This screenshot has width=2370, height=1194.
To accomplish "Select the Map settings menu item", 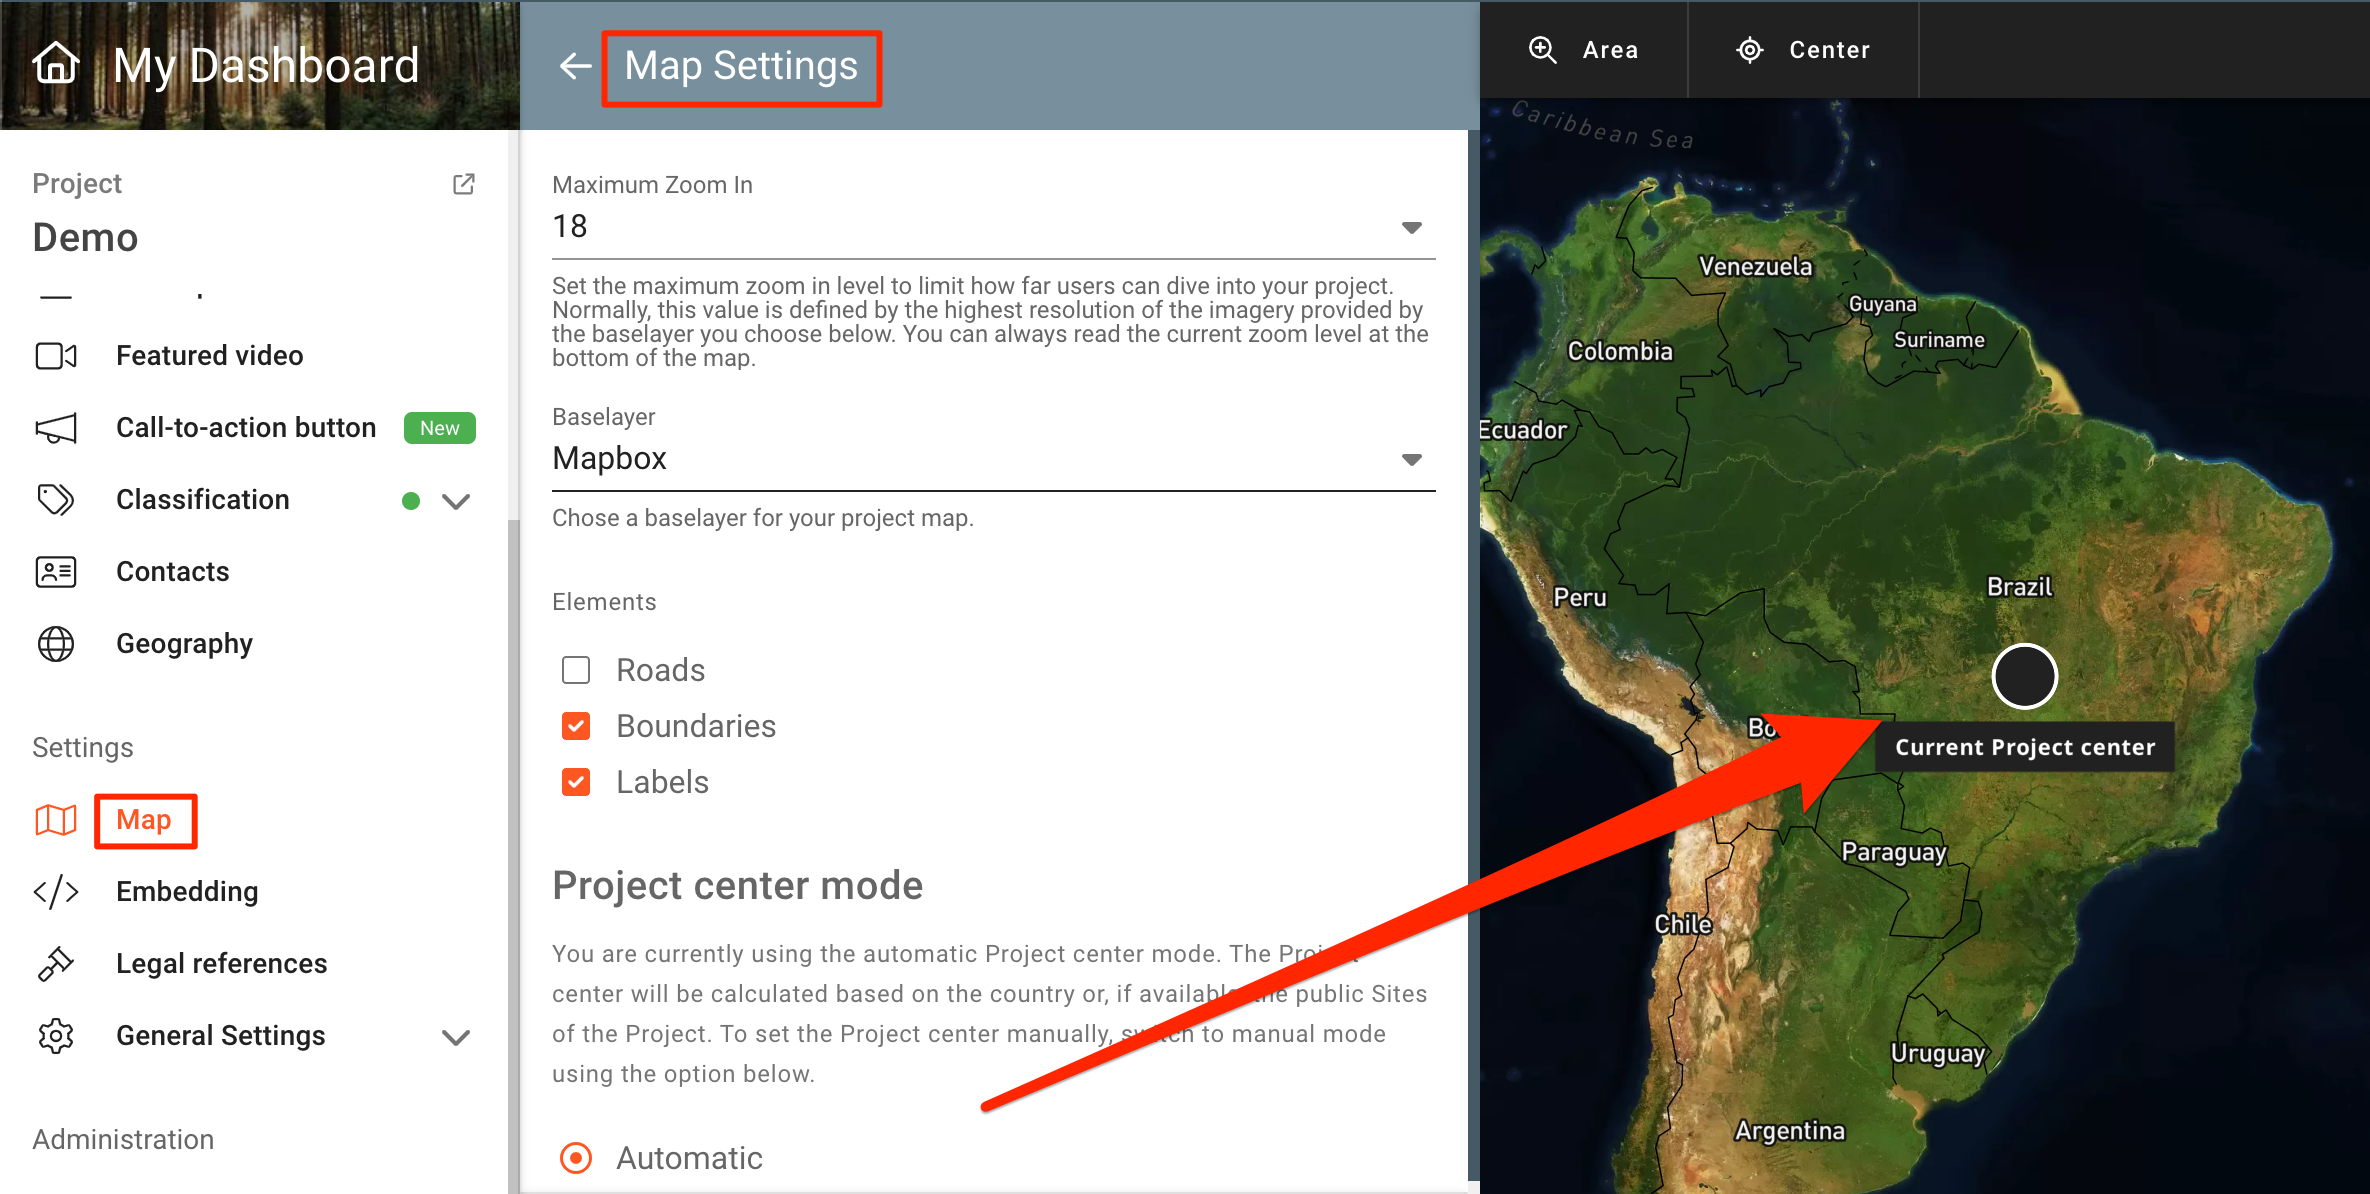I will click(x=144, y=820).
